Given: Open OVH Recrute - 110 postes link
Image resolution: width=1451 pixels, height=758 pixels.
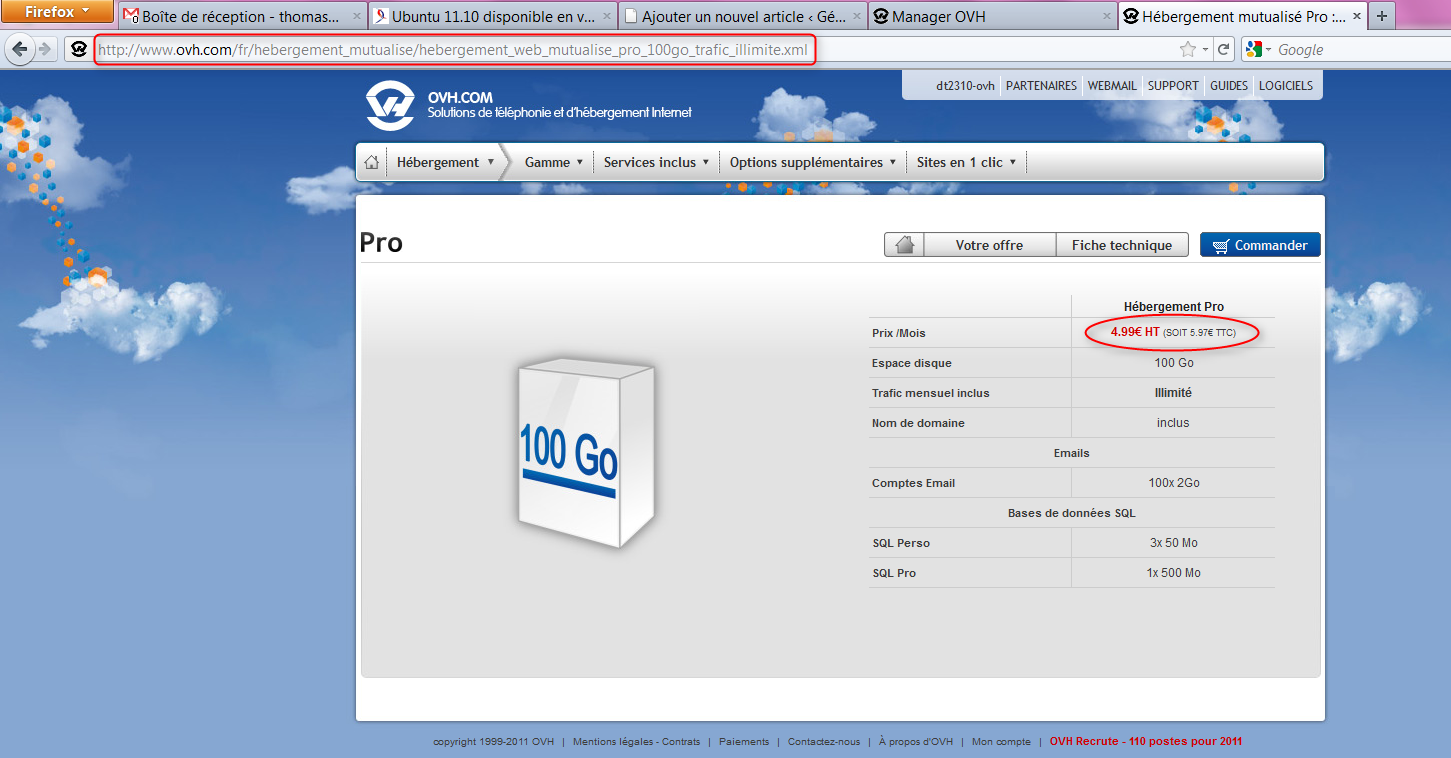Looking at the screenshot, I should (x=1146, y=742).
